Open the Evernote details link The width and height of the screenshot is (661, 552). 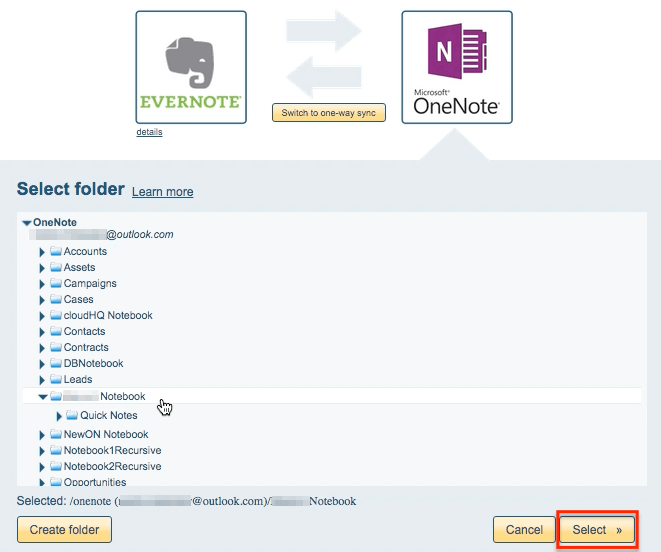tap(149, 132)
